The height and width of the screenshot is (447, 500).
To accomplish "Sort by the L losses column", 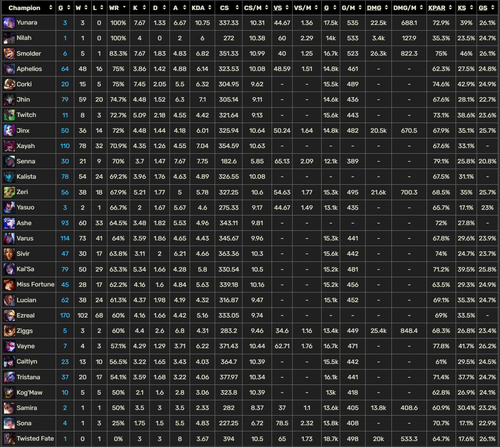I will tap(99, 8).
